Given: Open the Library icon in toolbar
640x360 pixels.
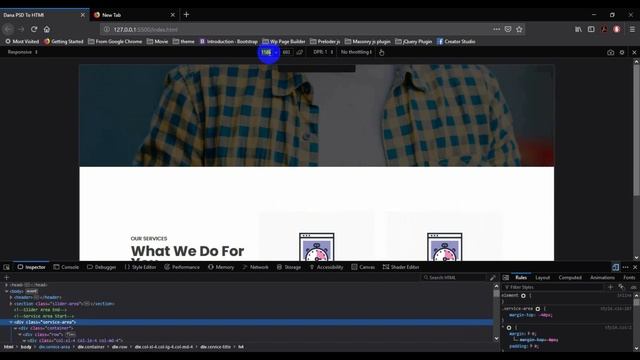Looking at the screenshot, I should [578, 29].
